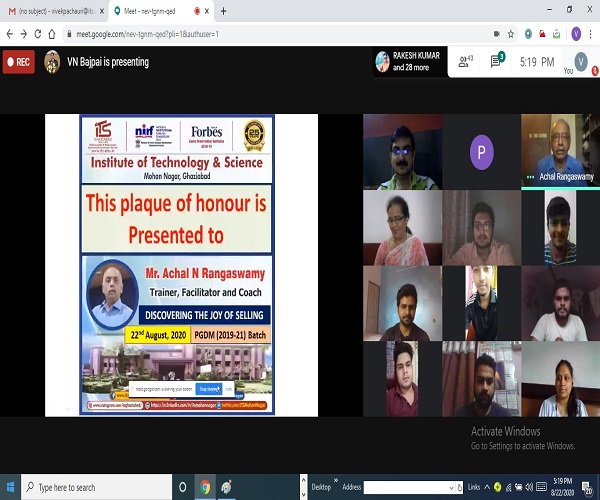This screenshot has height=500, width=600.
Task: Reload the Google Meet page
Action: tap(38, 34)
